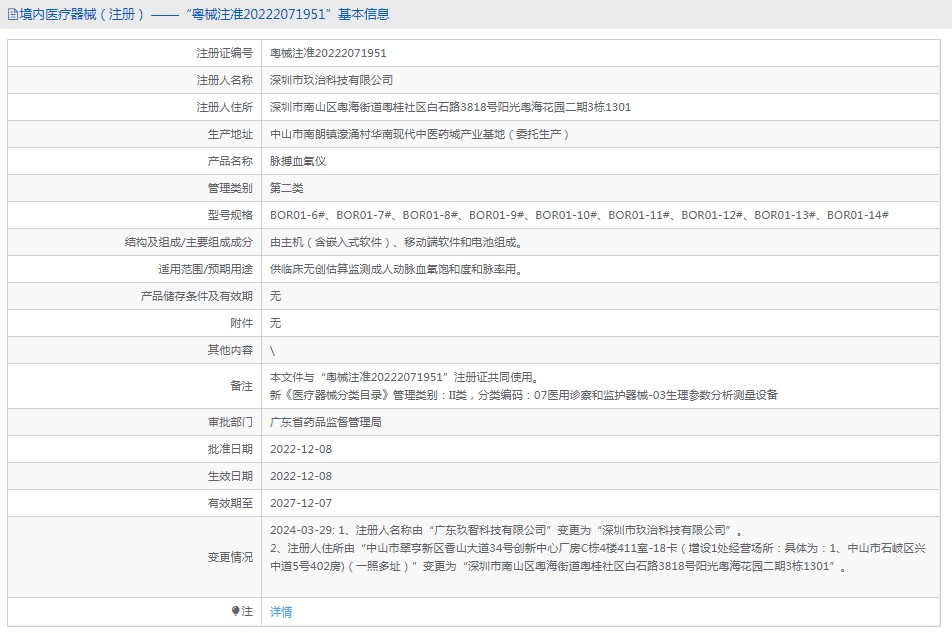The width and height of the screenshot is (952, 633).
Task: Select registration number 粤械注准20222071951 value
Action: point(328,53)
